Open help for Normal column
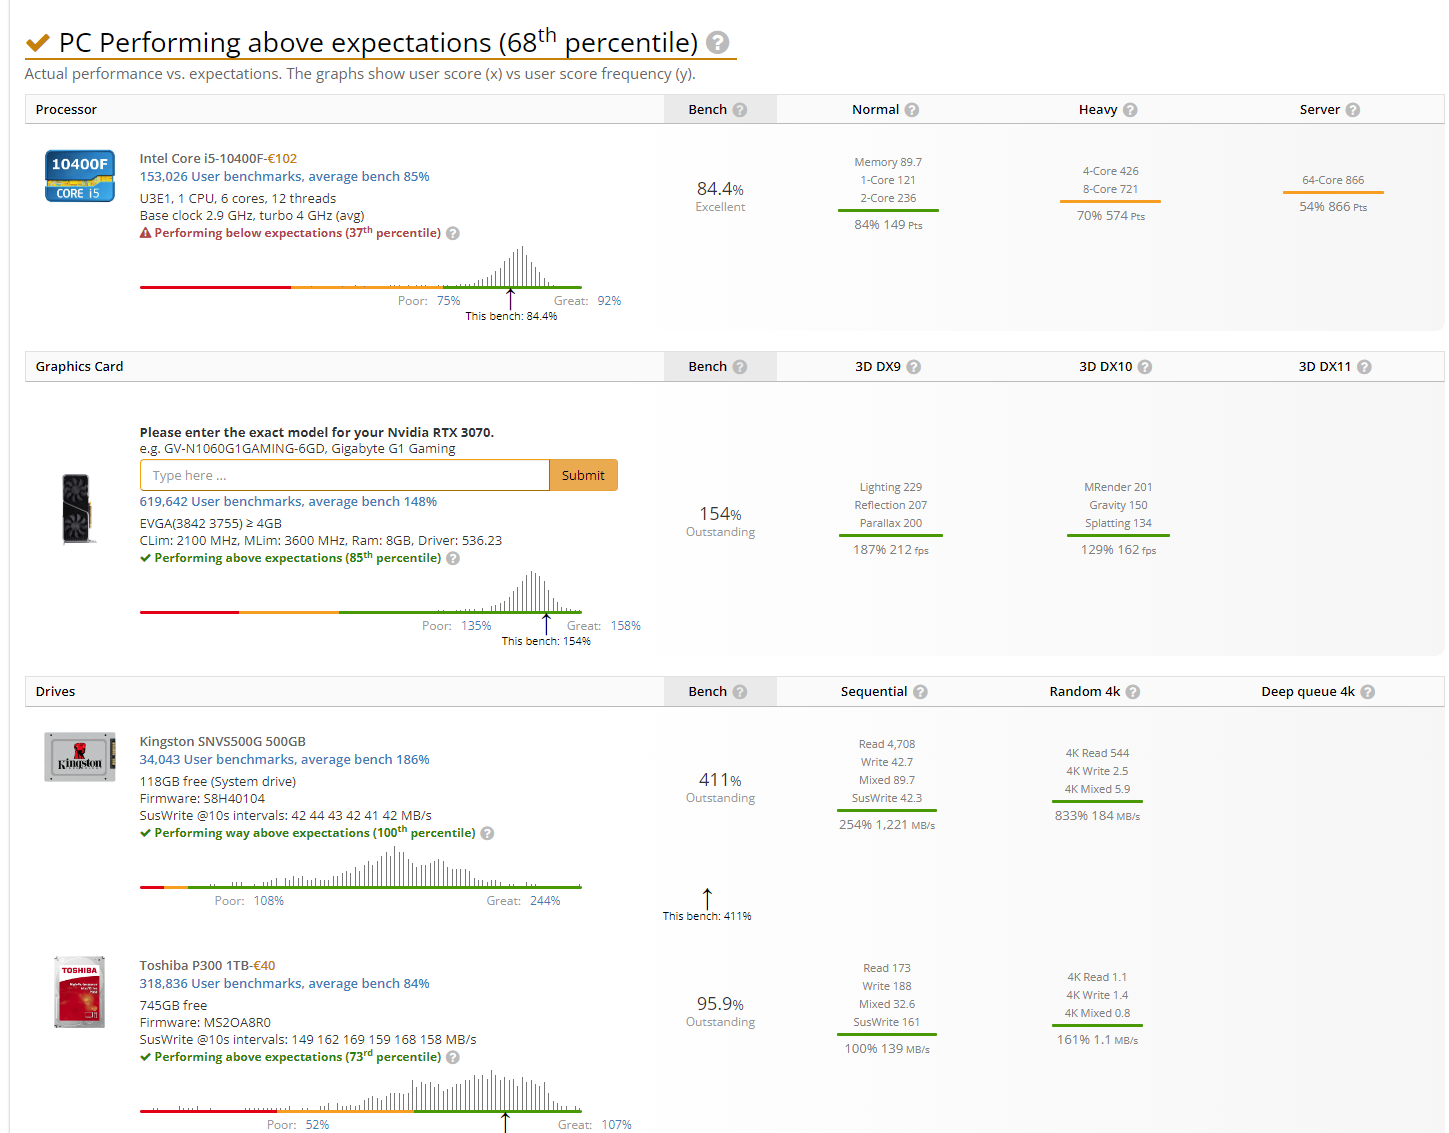This screenshot has width=1449, height=1133. pos(912,110)
